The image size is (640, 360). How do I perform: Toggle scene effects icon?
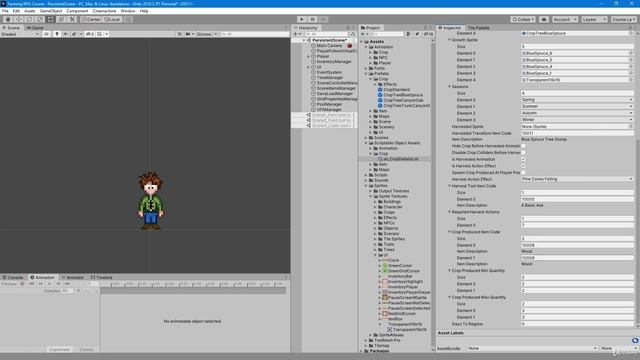[x=75, y=34]
